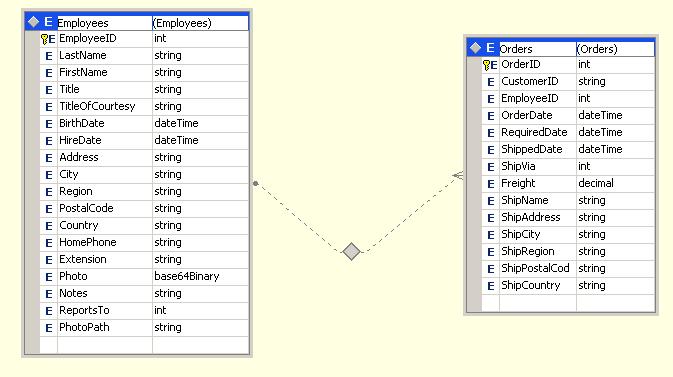Click the E element icon beside Freight
This screenshot has width=673, height=377.
pos(491,184)
